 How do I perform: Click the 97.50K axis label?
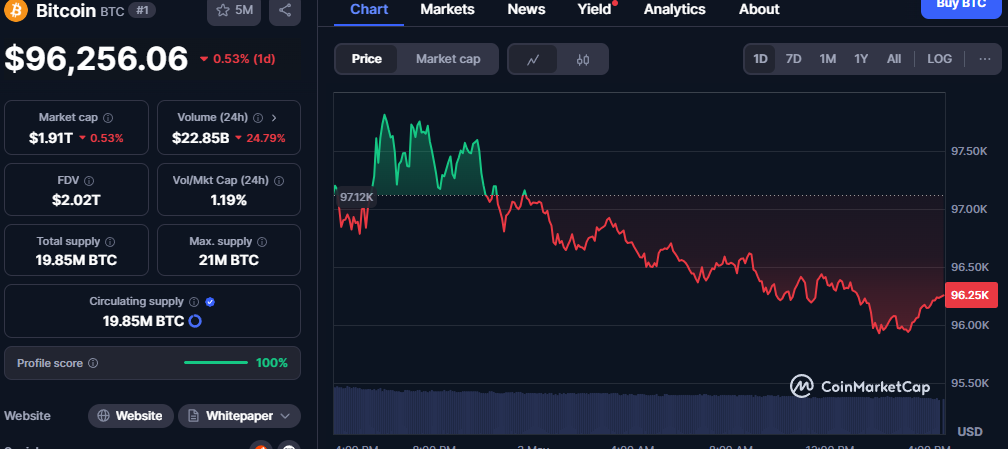pos(969,151)
